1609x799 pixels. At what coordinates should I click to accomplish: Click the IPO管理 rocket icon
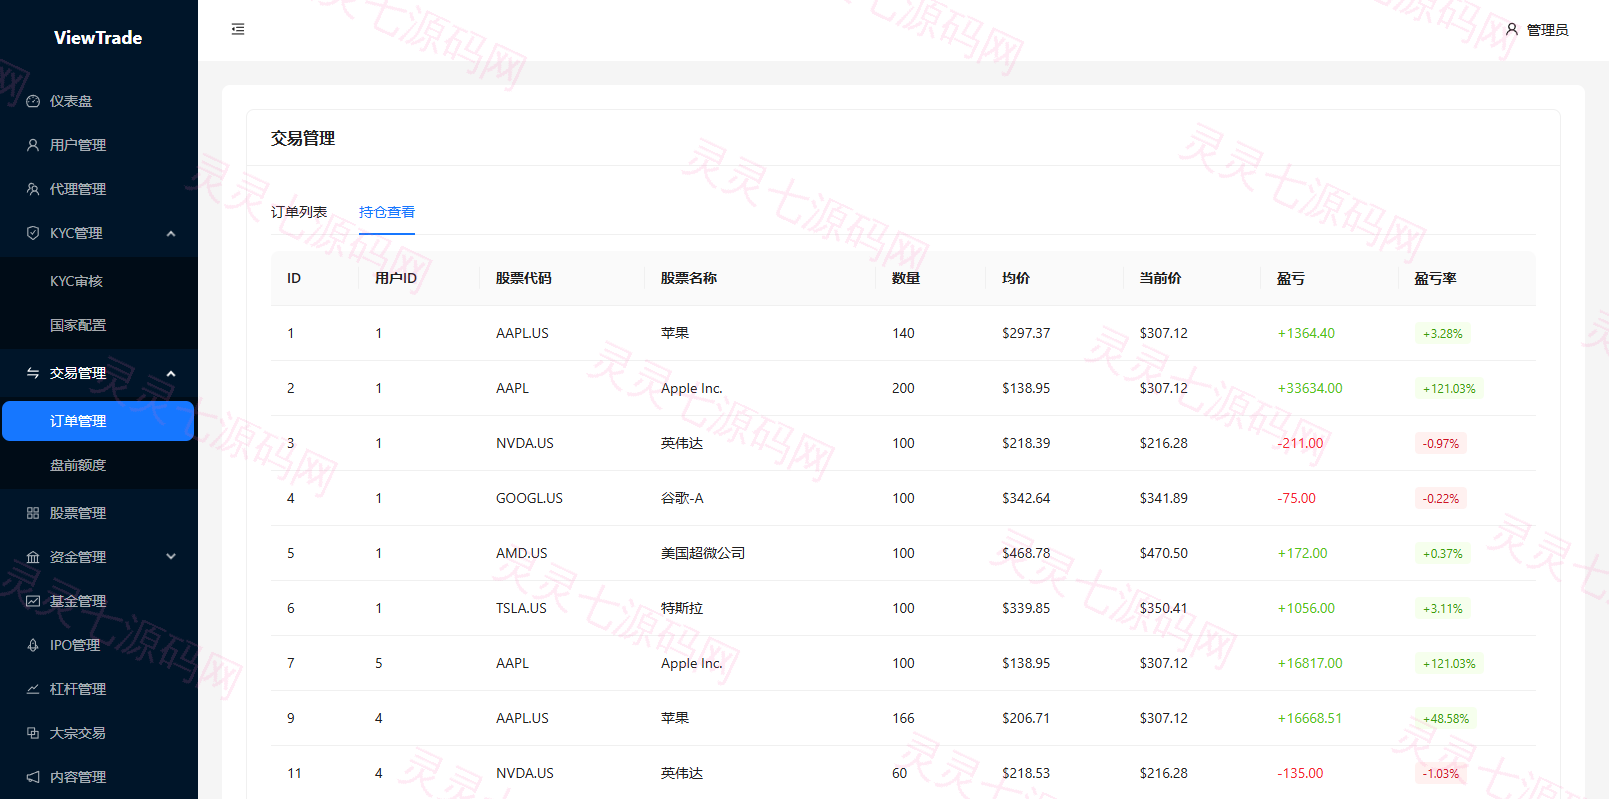point(33,645)
